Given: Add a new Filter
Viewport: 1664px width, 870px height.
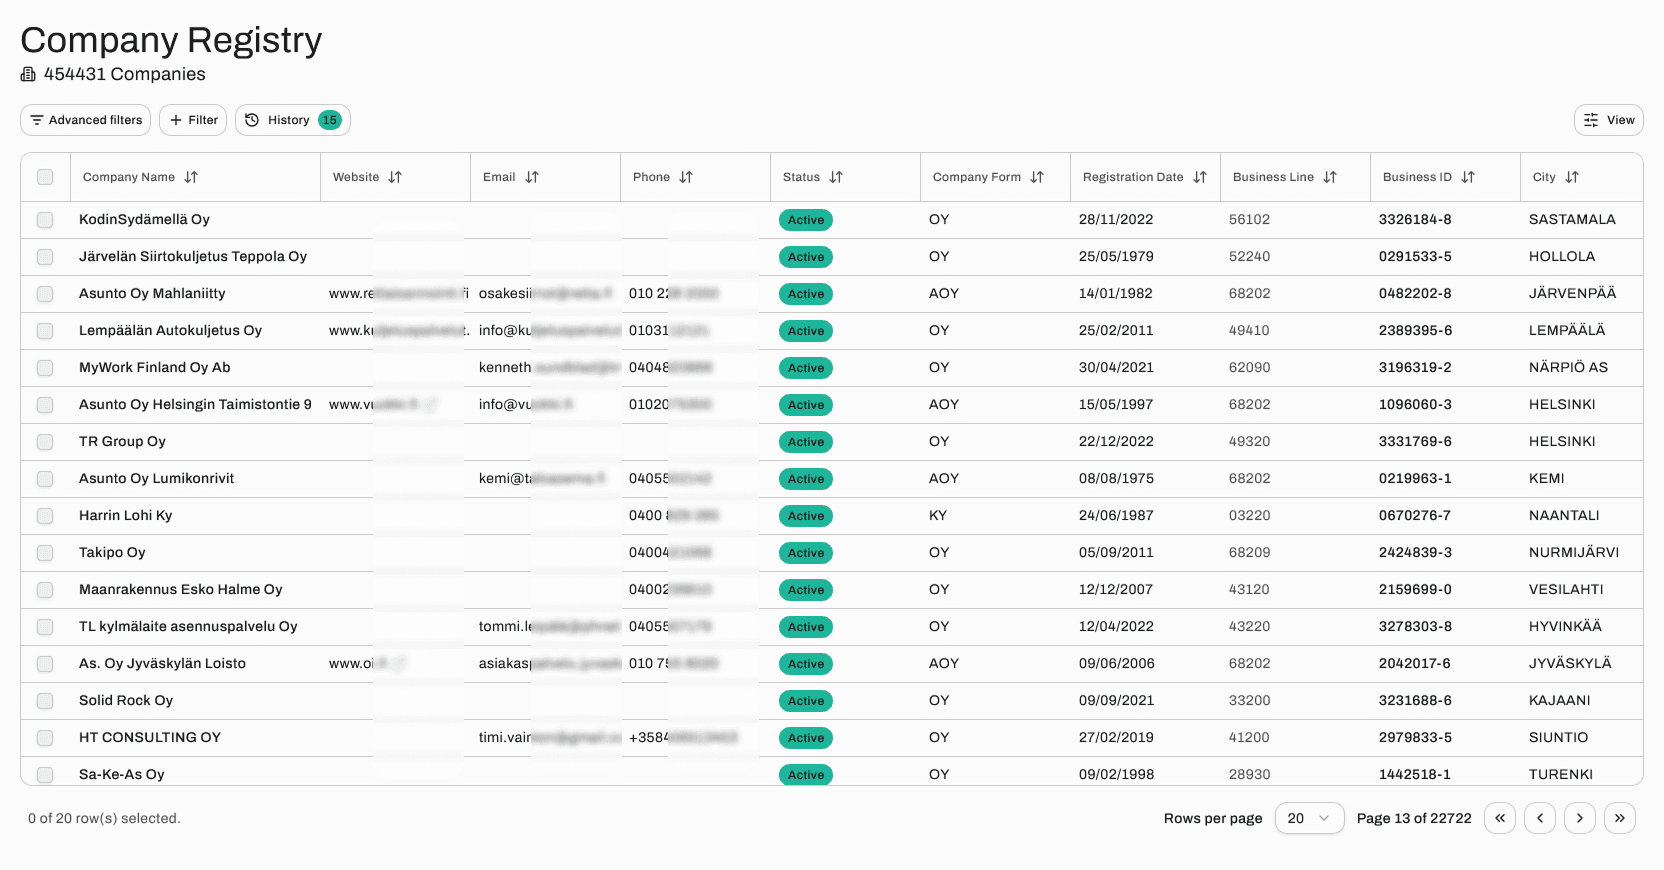Looking at the screenshot, I should [x=193, y=120].
